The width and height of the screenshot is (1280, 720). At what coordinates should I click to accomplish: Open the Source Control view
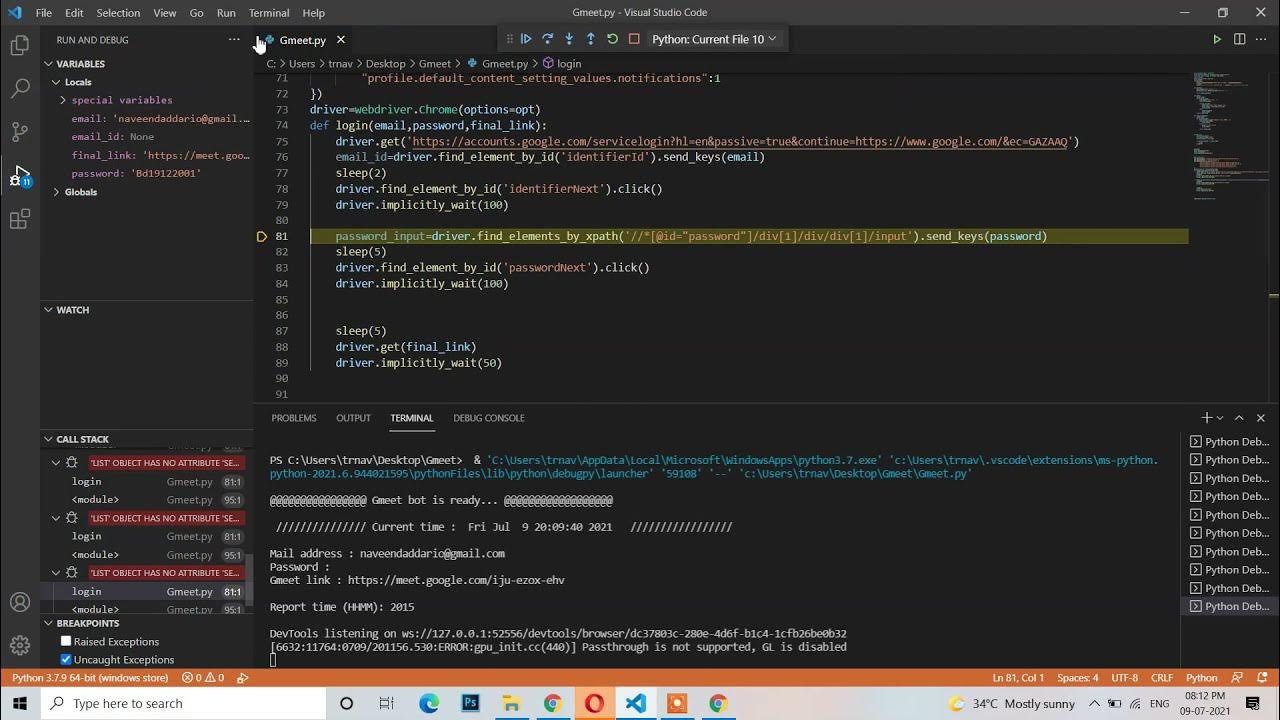[19, 131]
